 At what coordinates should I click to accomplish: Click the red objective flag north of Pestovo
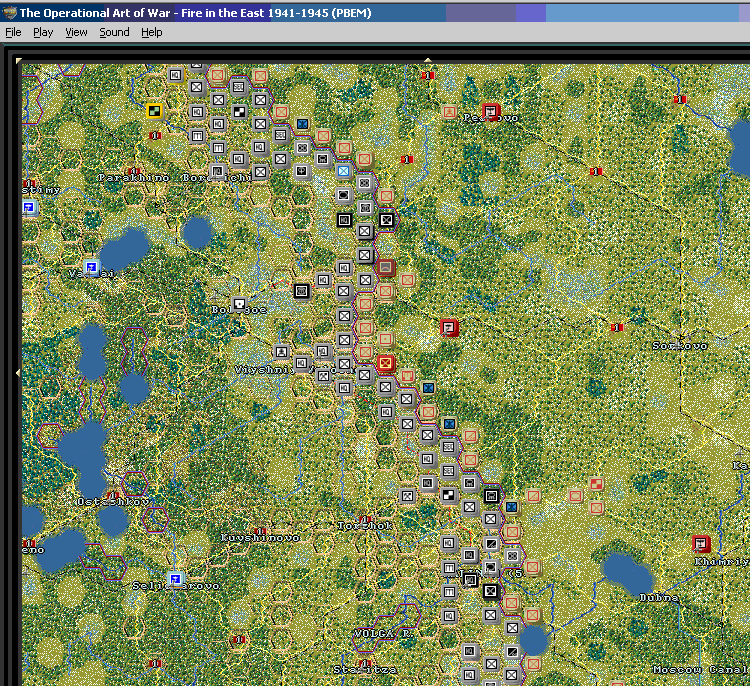[x=428, y=75]
